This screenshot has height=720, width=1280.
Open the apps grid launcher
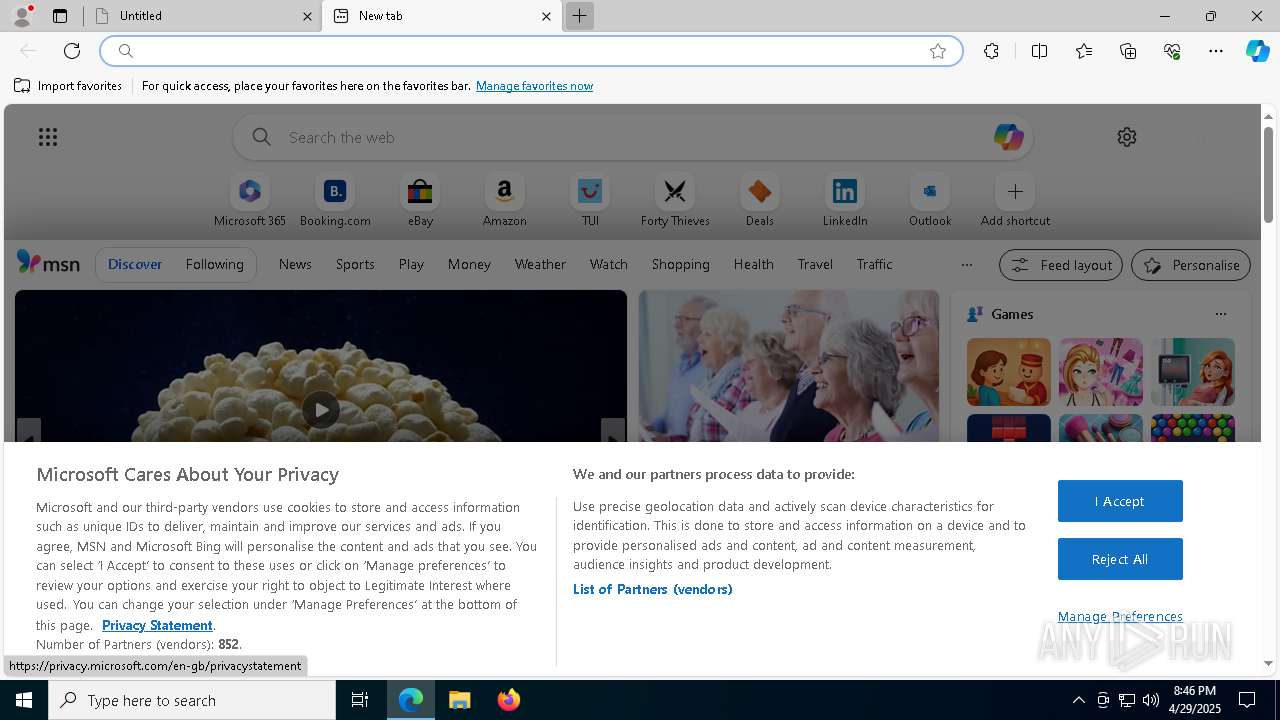pyautogui.click(x=48, y=137)
